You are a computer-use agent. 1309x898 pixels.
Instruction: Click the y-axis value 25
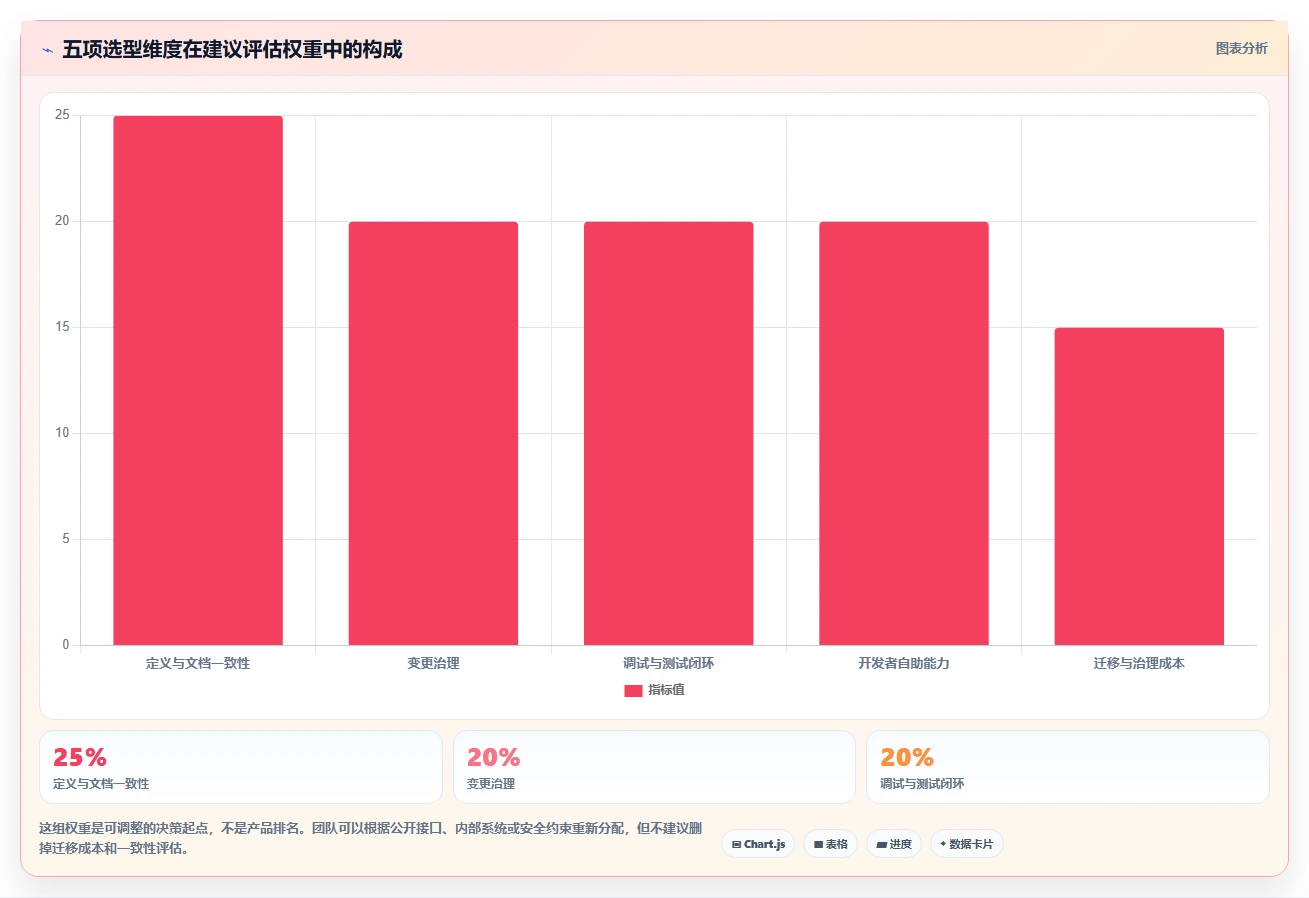[x=63, y=116]
